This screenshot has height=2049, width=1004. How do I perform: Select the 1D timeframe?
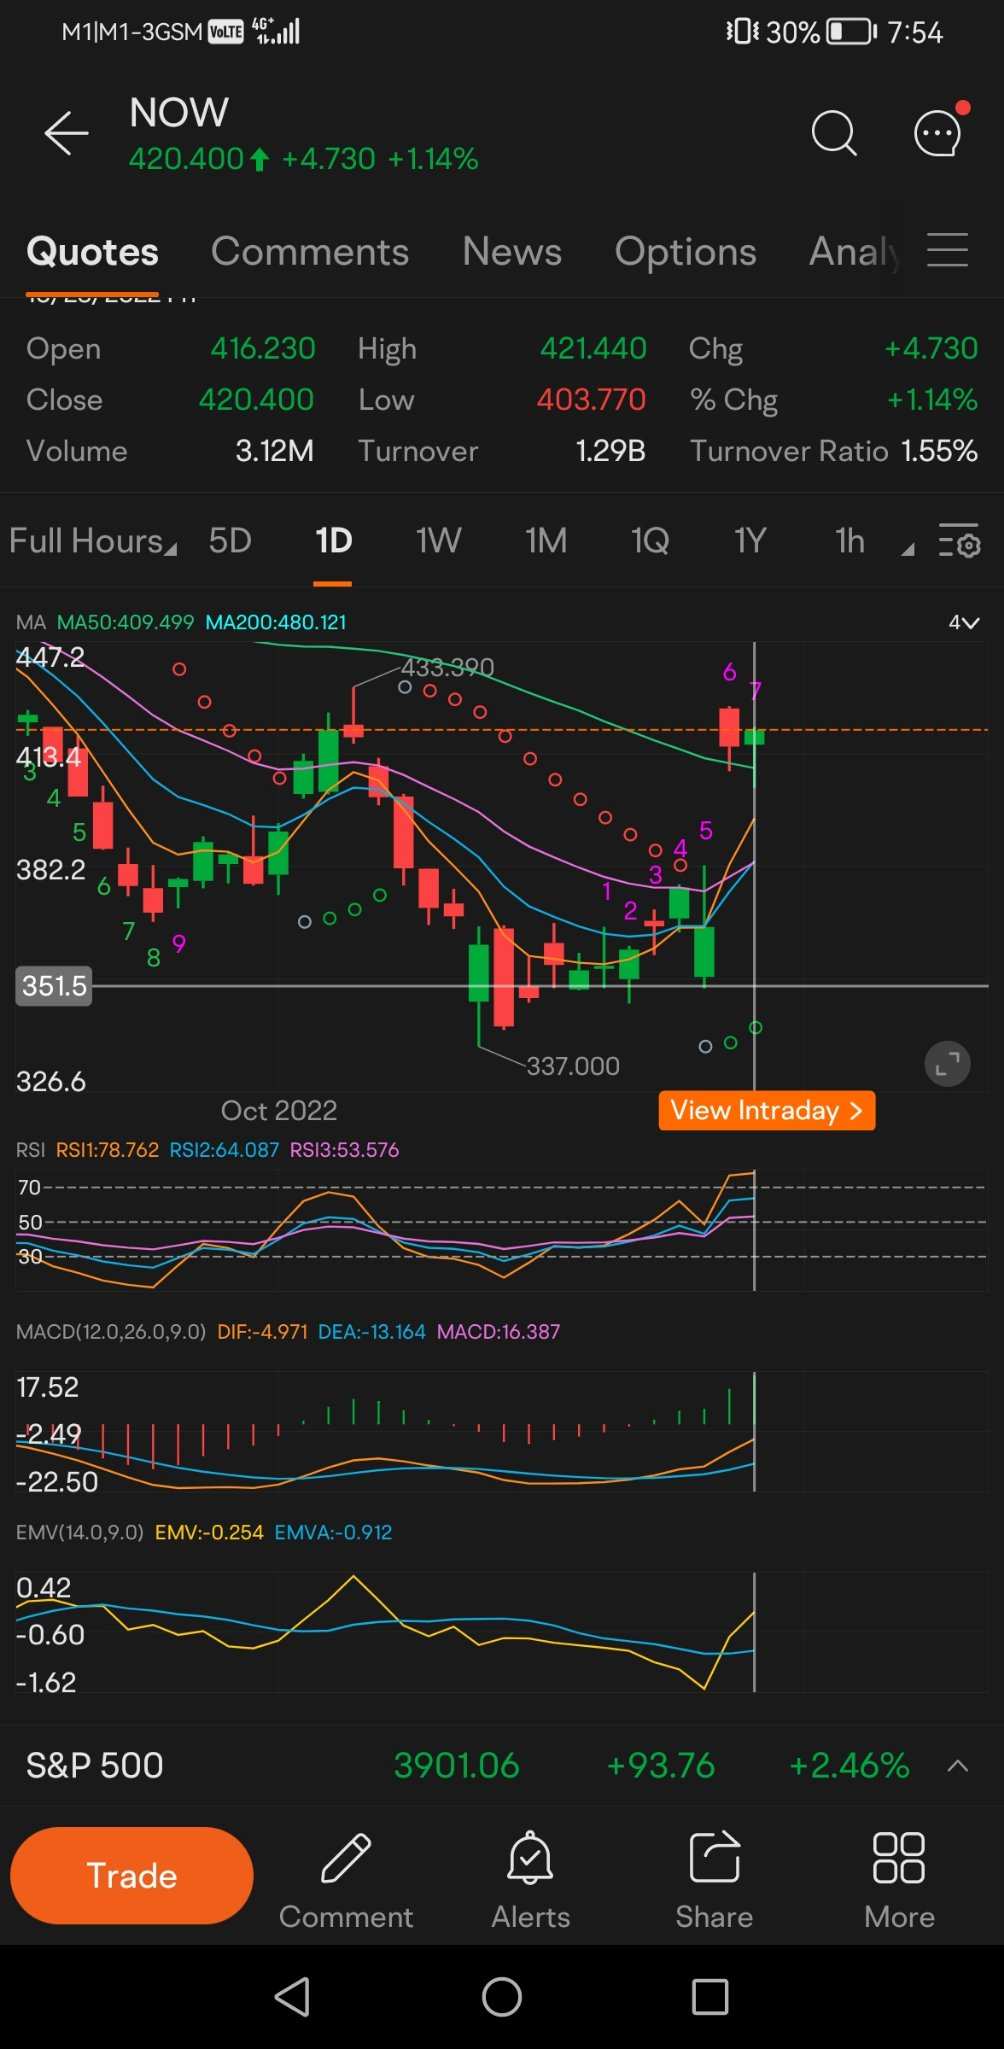click(x=333, y=541)
